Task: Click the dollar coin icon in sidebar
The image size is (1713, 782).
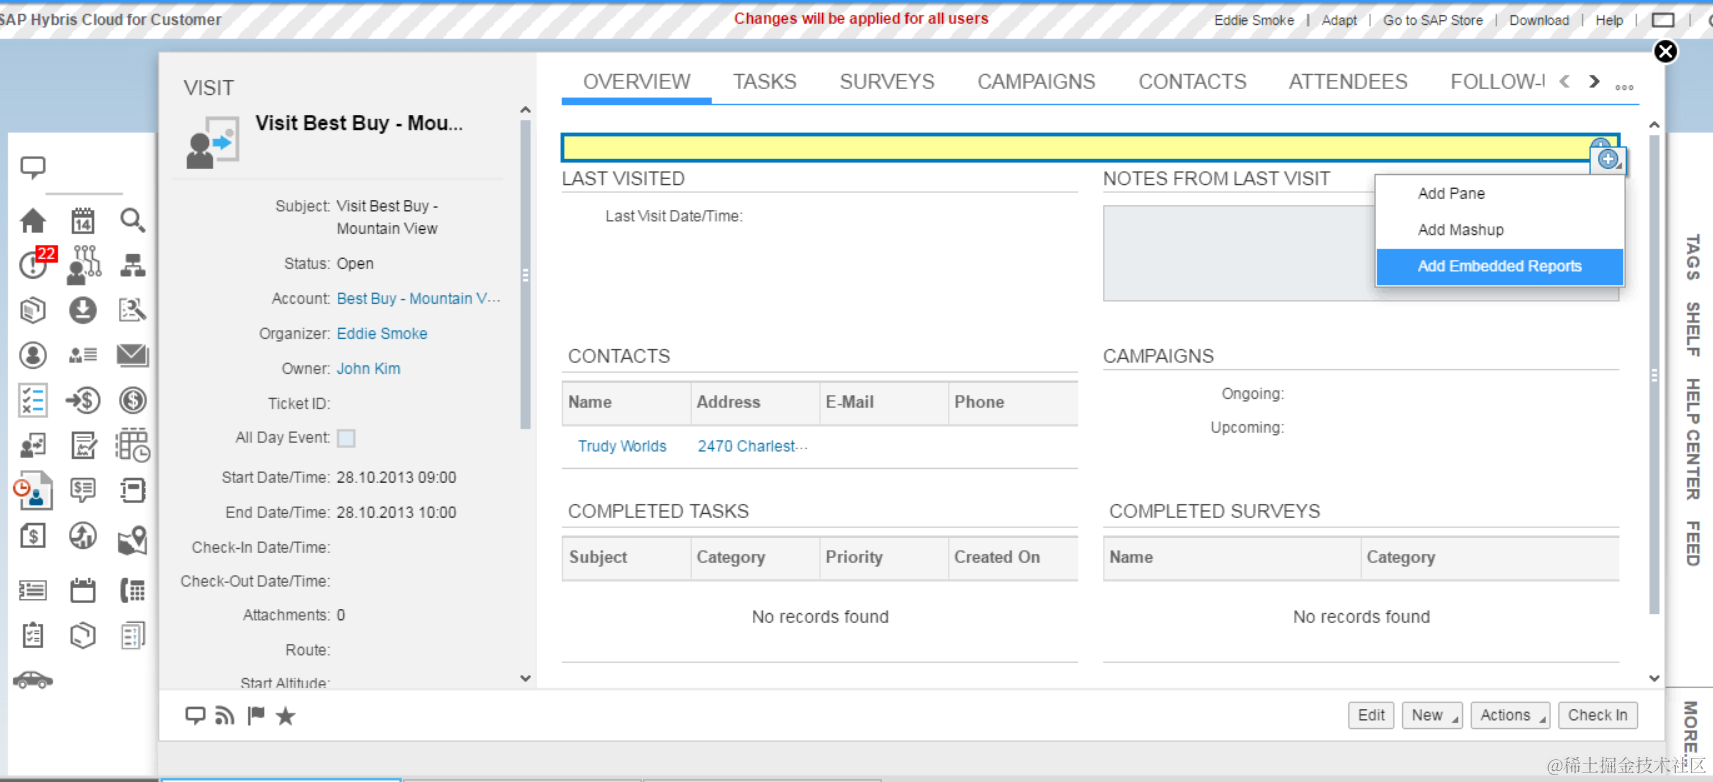Action: pyautogui.click(x=132, y=400)
